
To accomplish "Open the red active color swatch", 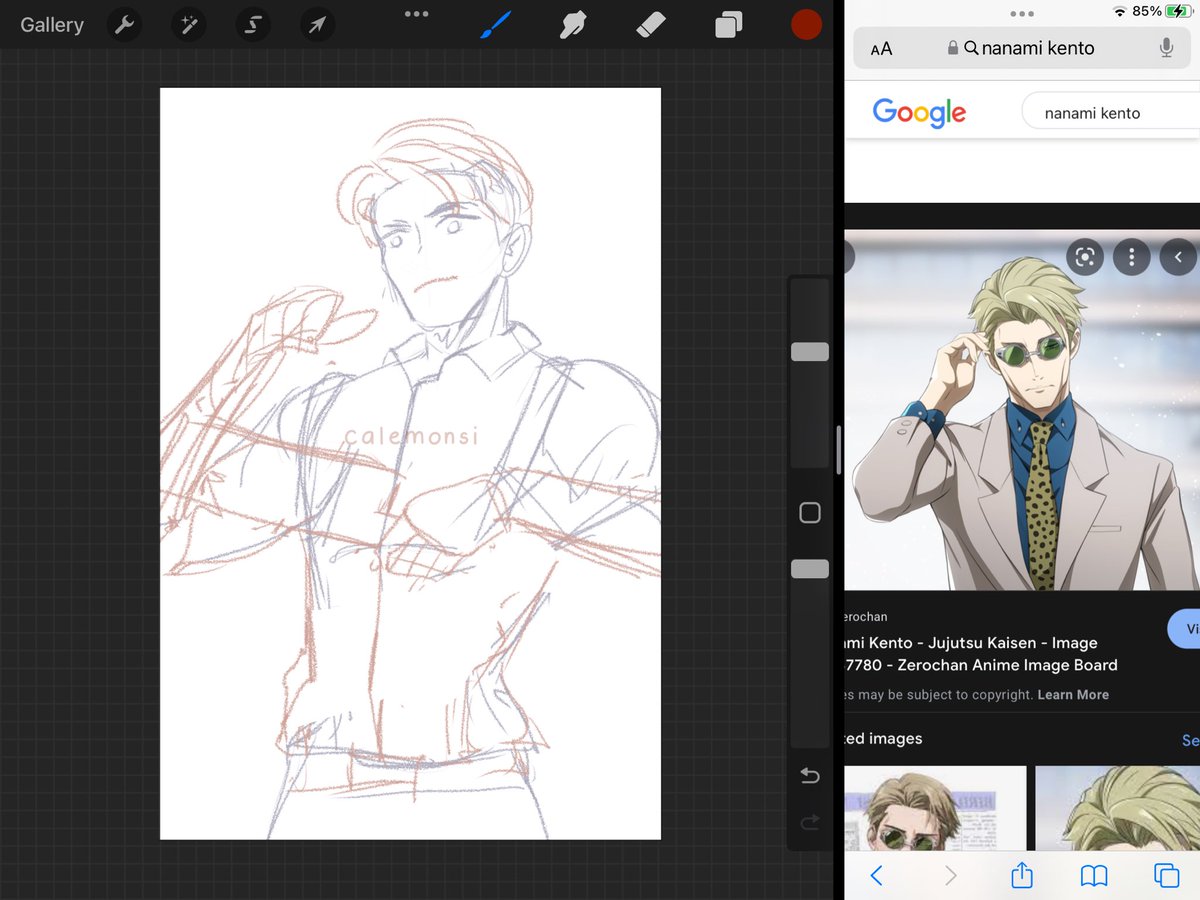I will (x=806, y=25).
